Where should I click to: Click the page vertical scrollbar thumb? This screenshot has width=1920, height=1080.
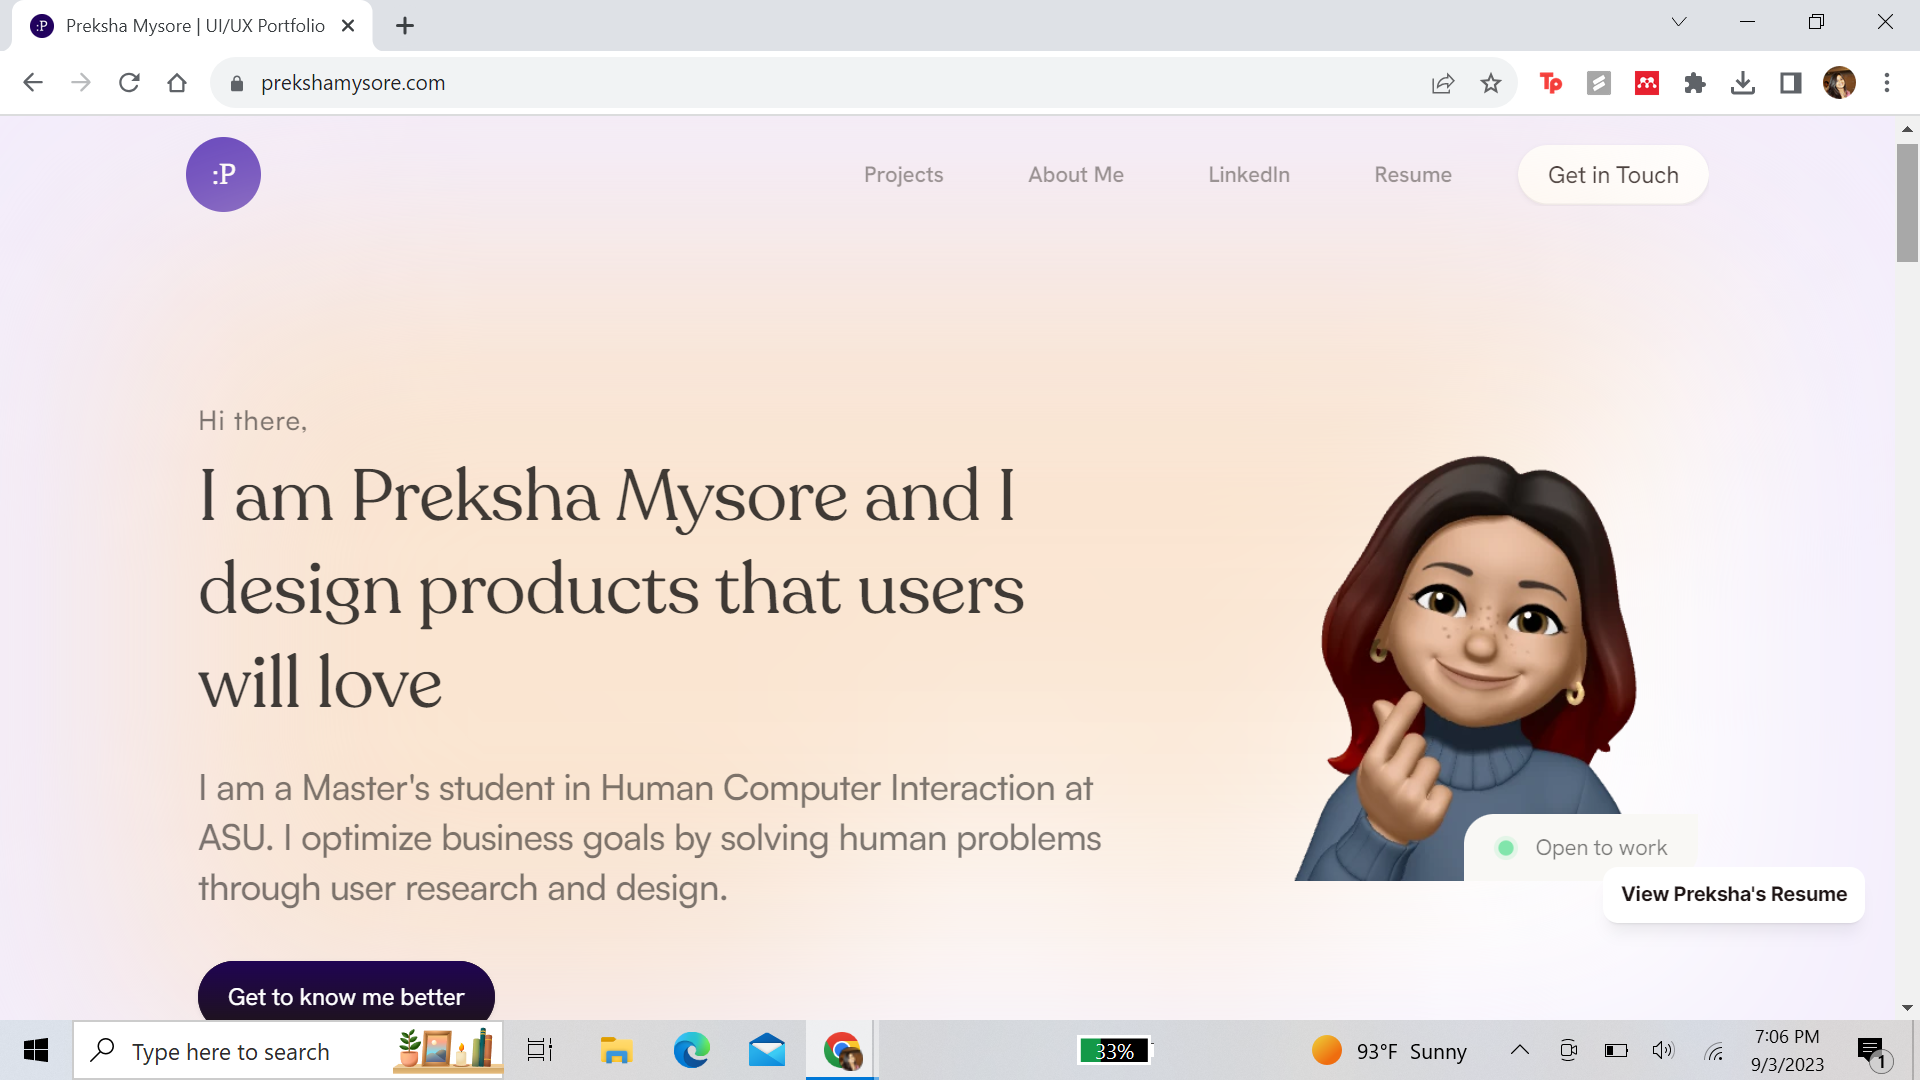point(1907,203)
